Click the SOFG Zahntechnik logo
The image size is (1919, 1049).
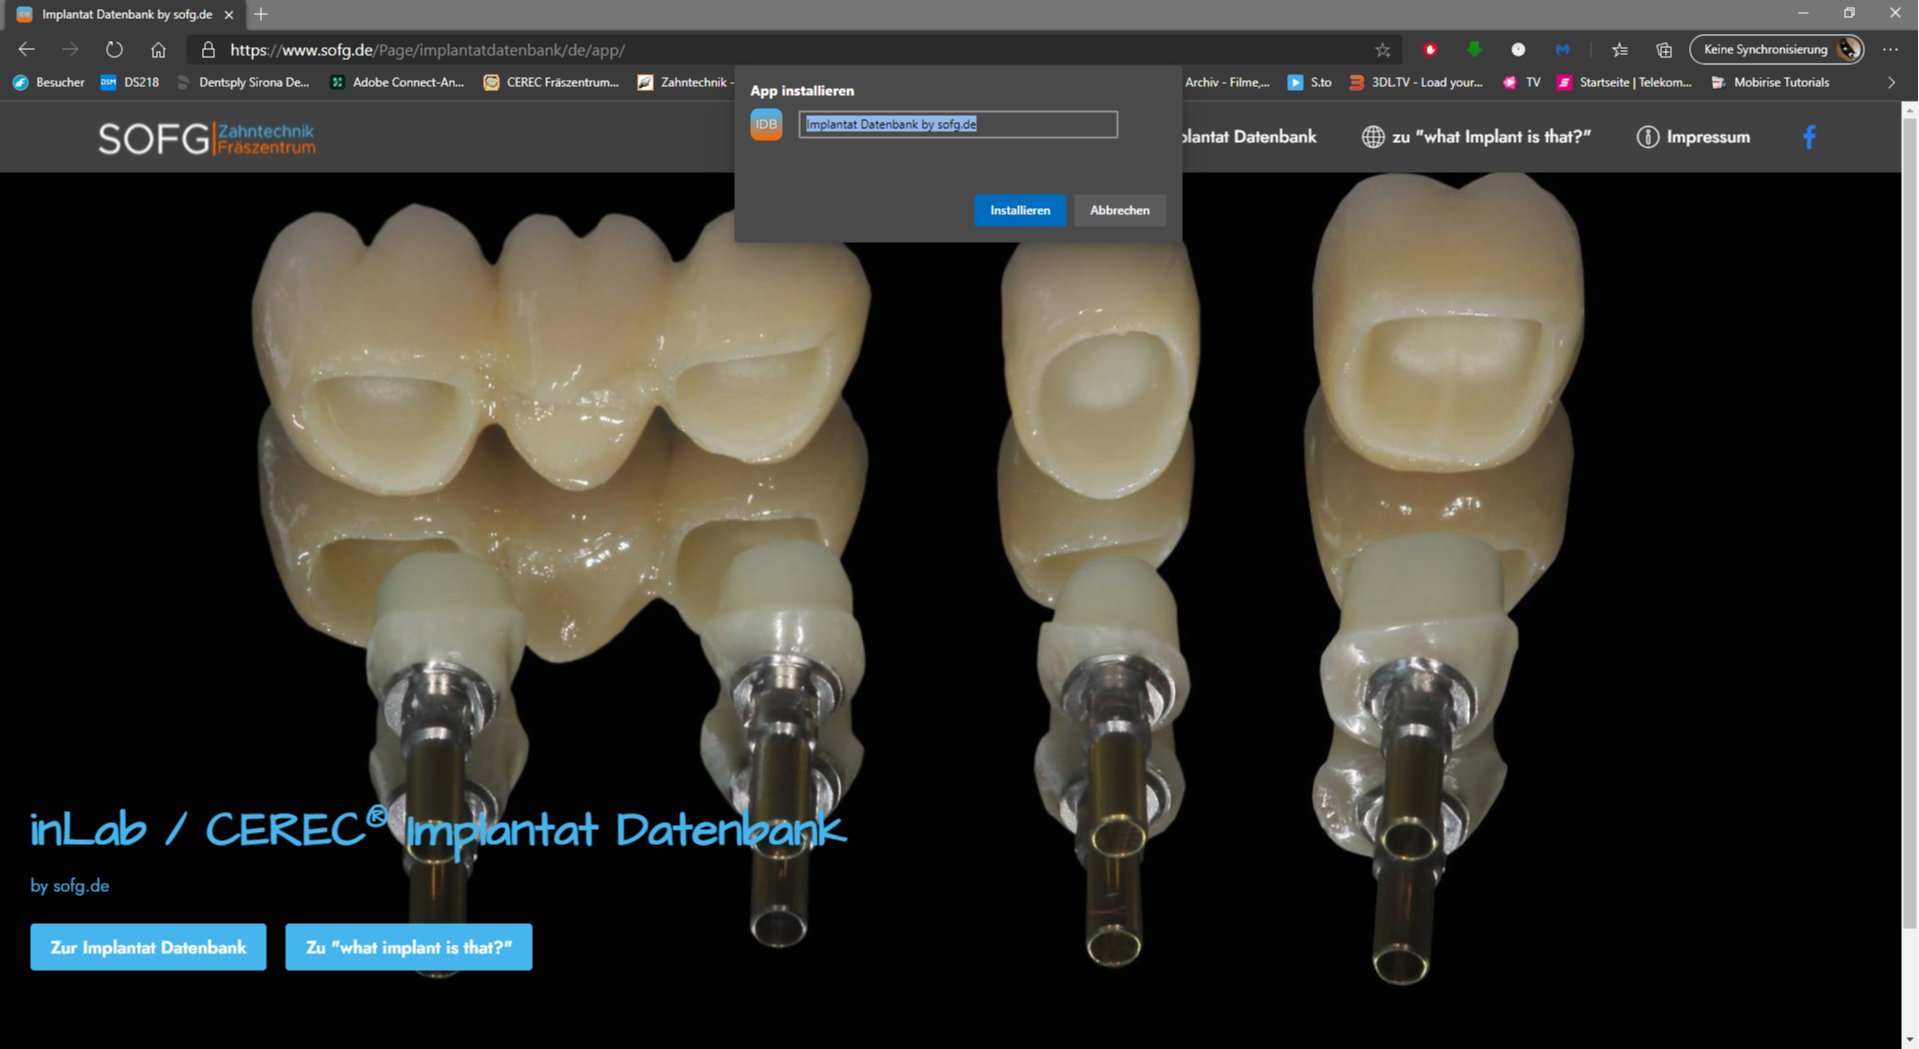pos(206,138)
